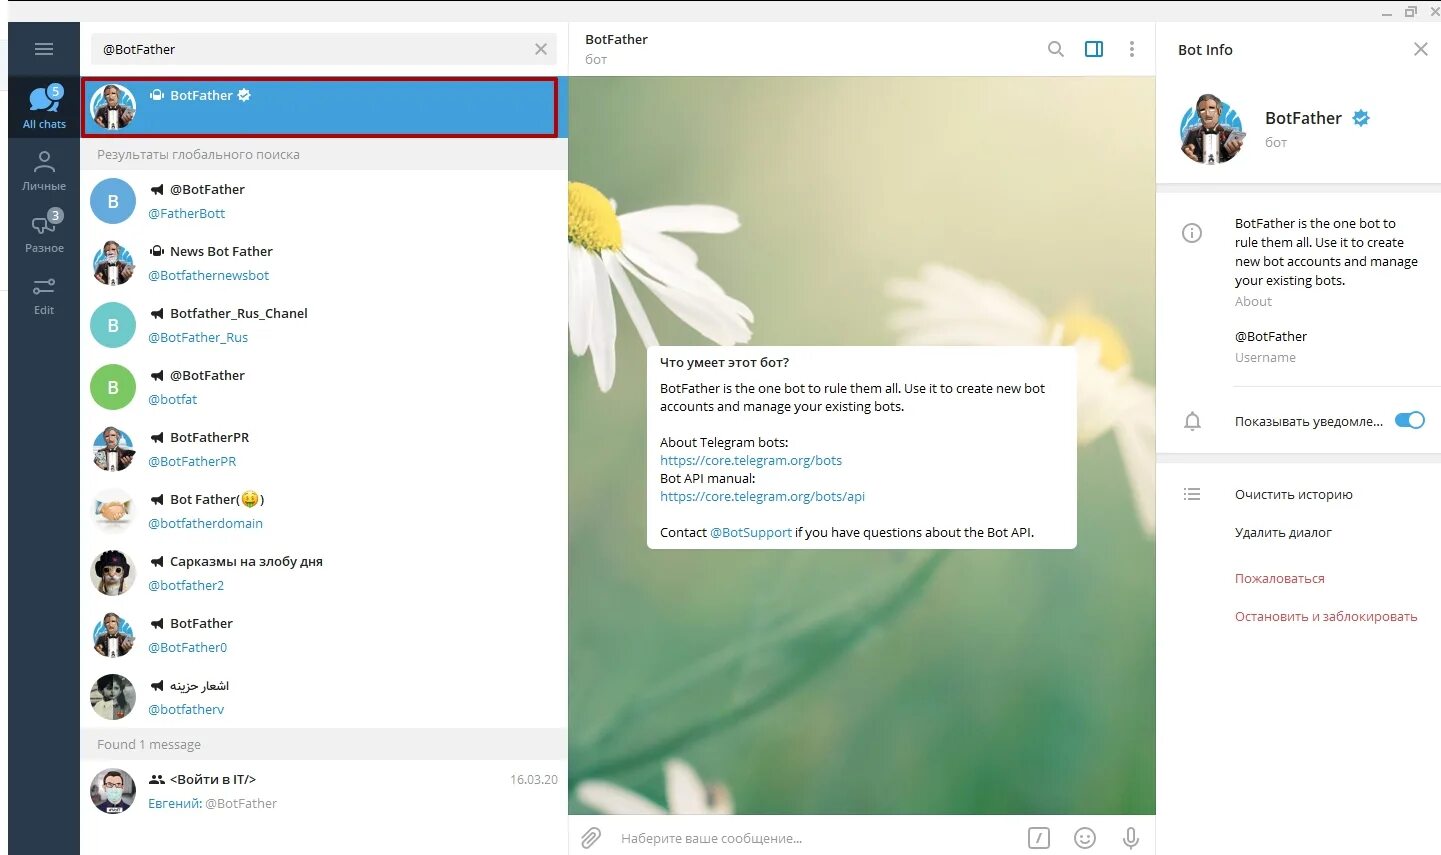
Task: Click the info circle icon in Bot Info
Action: pyautogui.click(x=1192, y=233)
